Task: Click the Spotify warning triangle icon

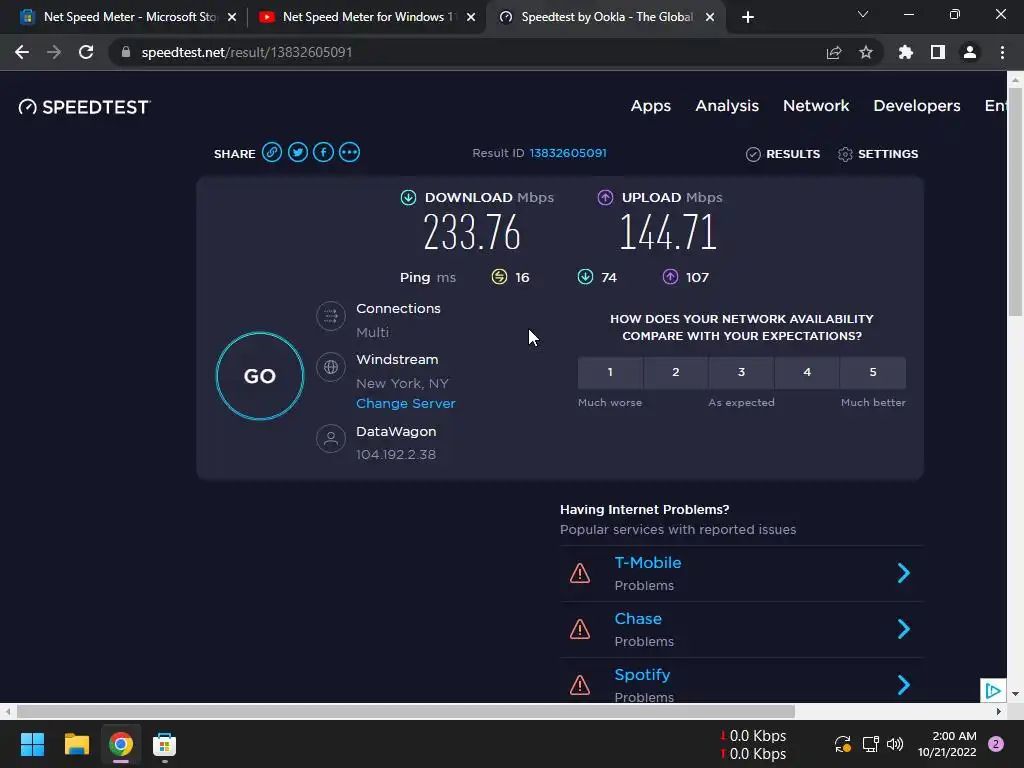Action: coord(580,686)
